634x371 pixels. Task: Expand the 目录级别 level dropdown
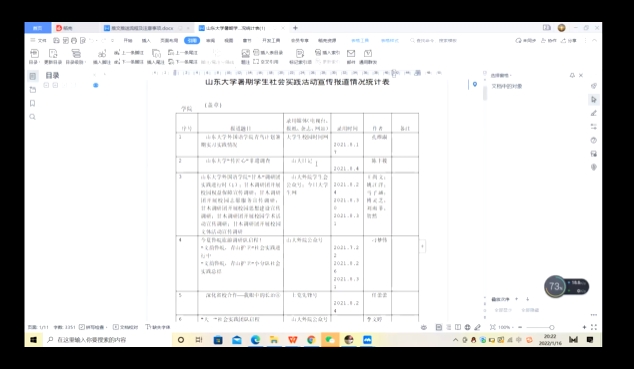[76, 56]
